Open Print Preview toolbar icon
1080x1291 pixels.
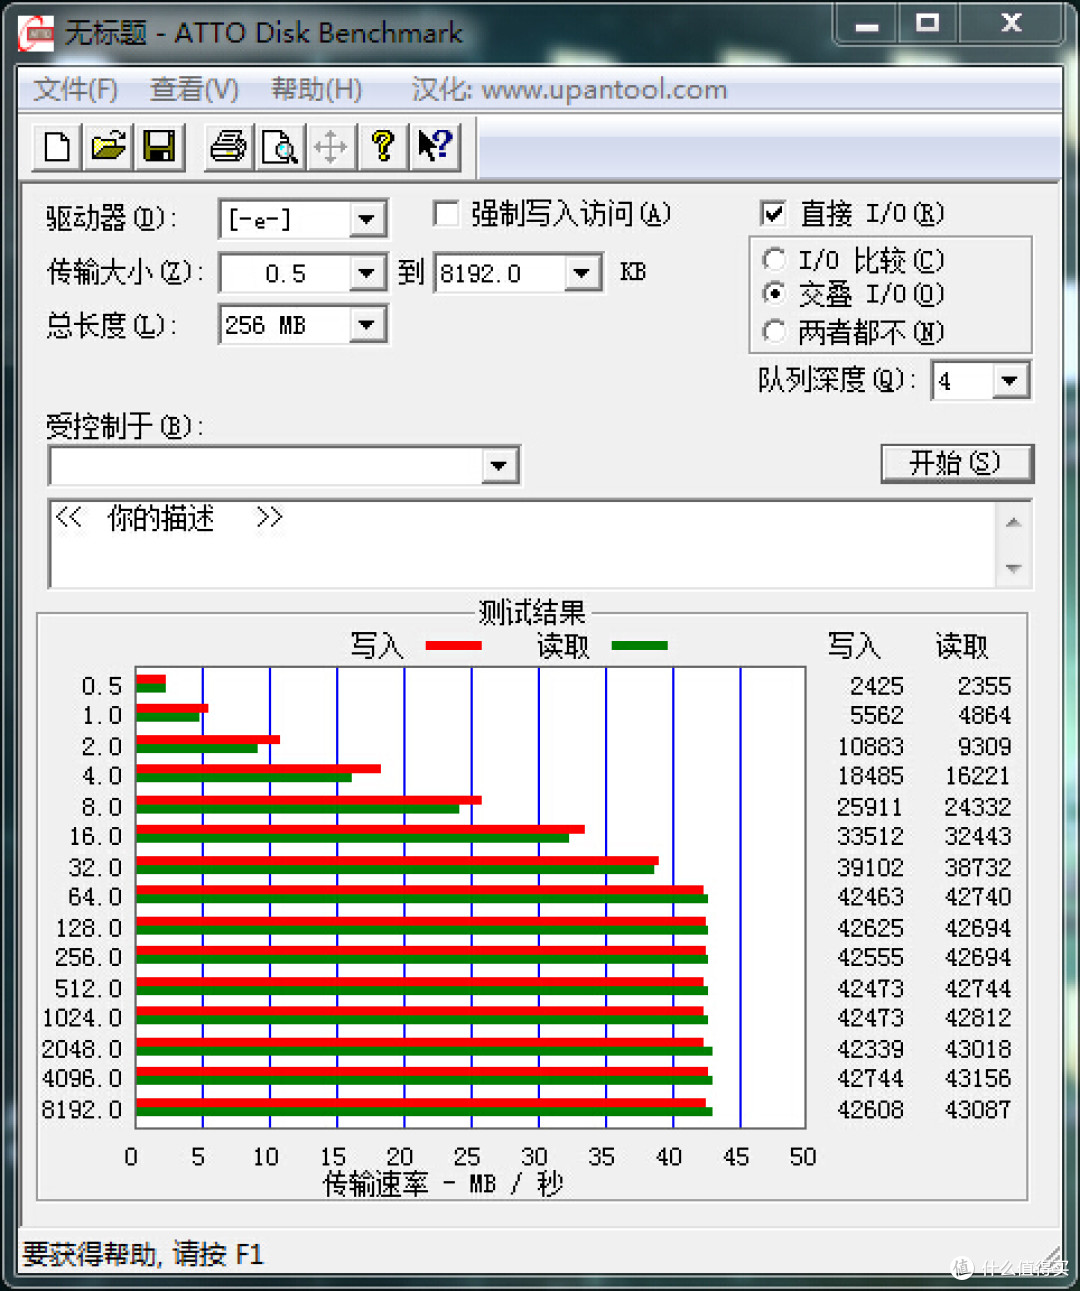coord(279,147)
